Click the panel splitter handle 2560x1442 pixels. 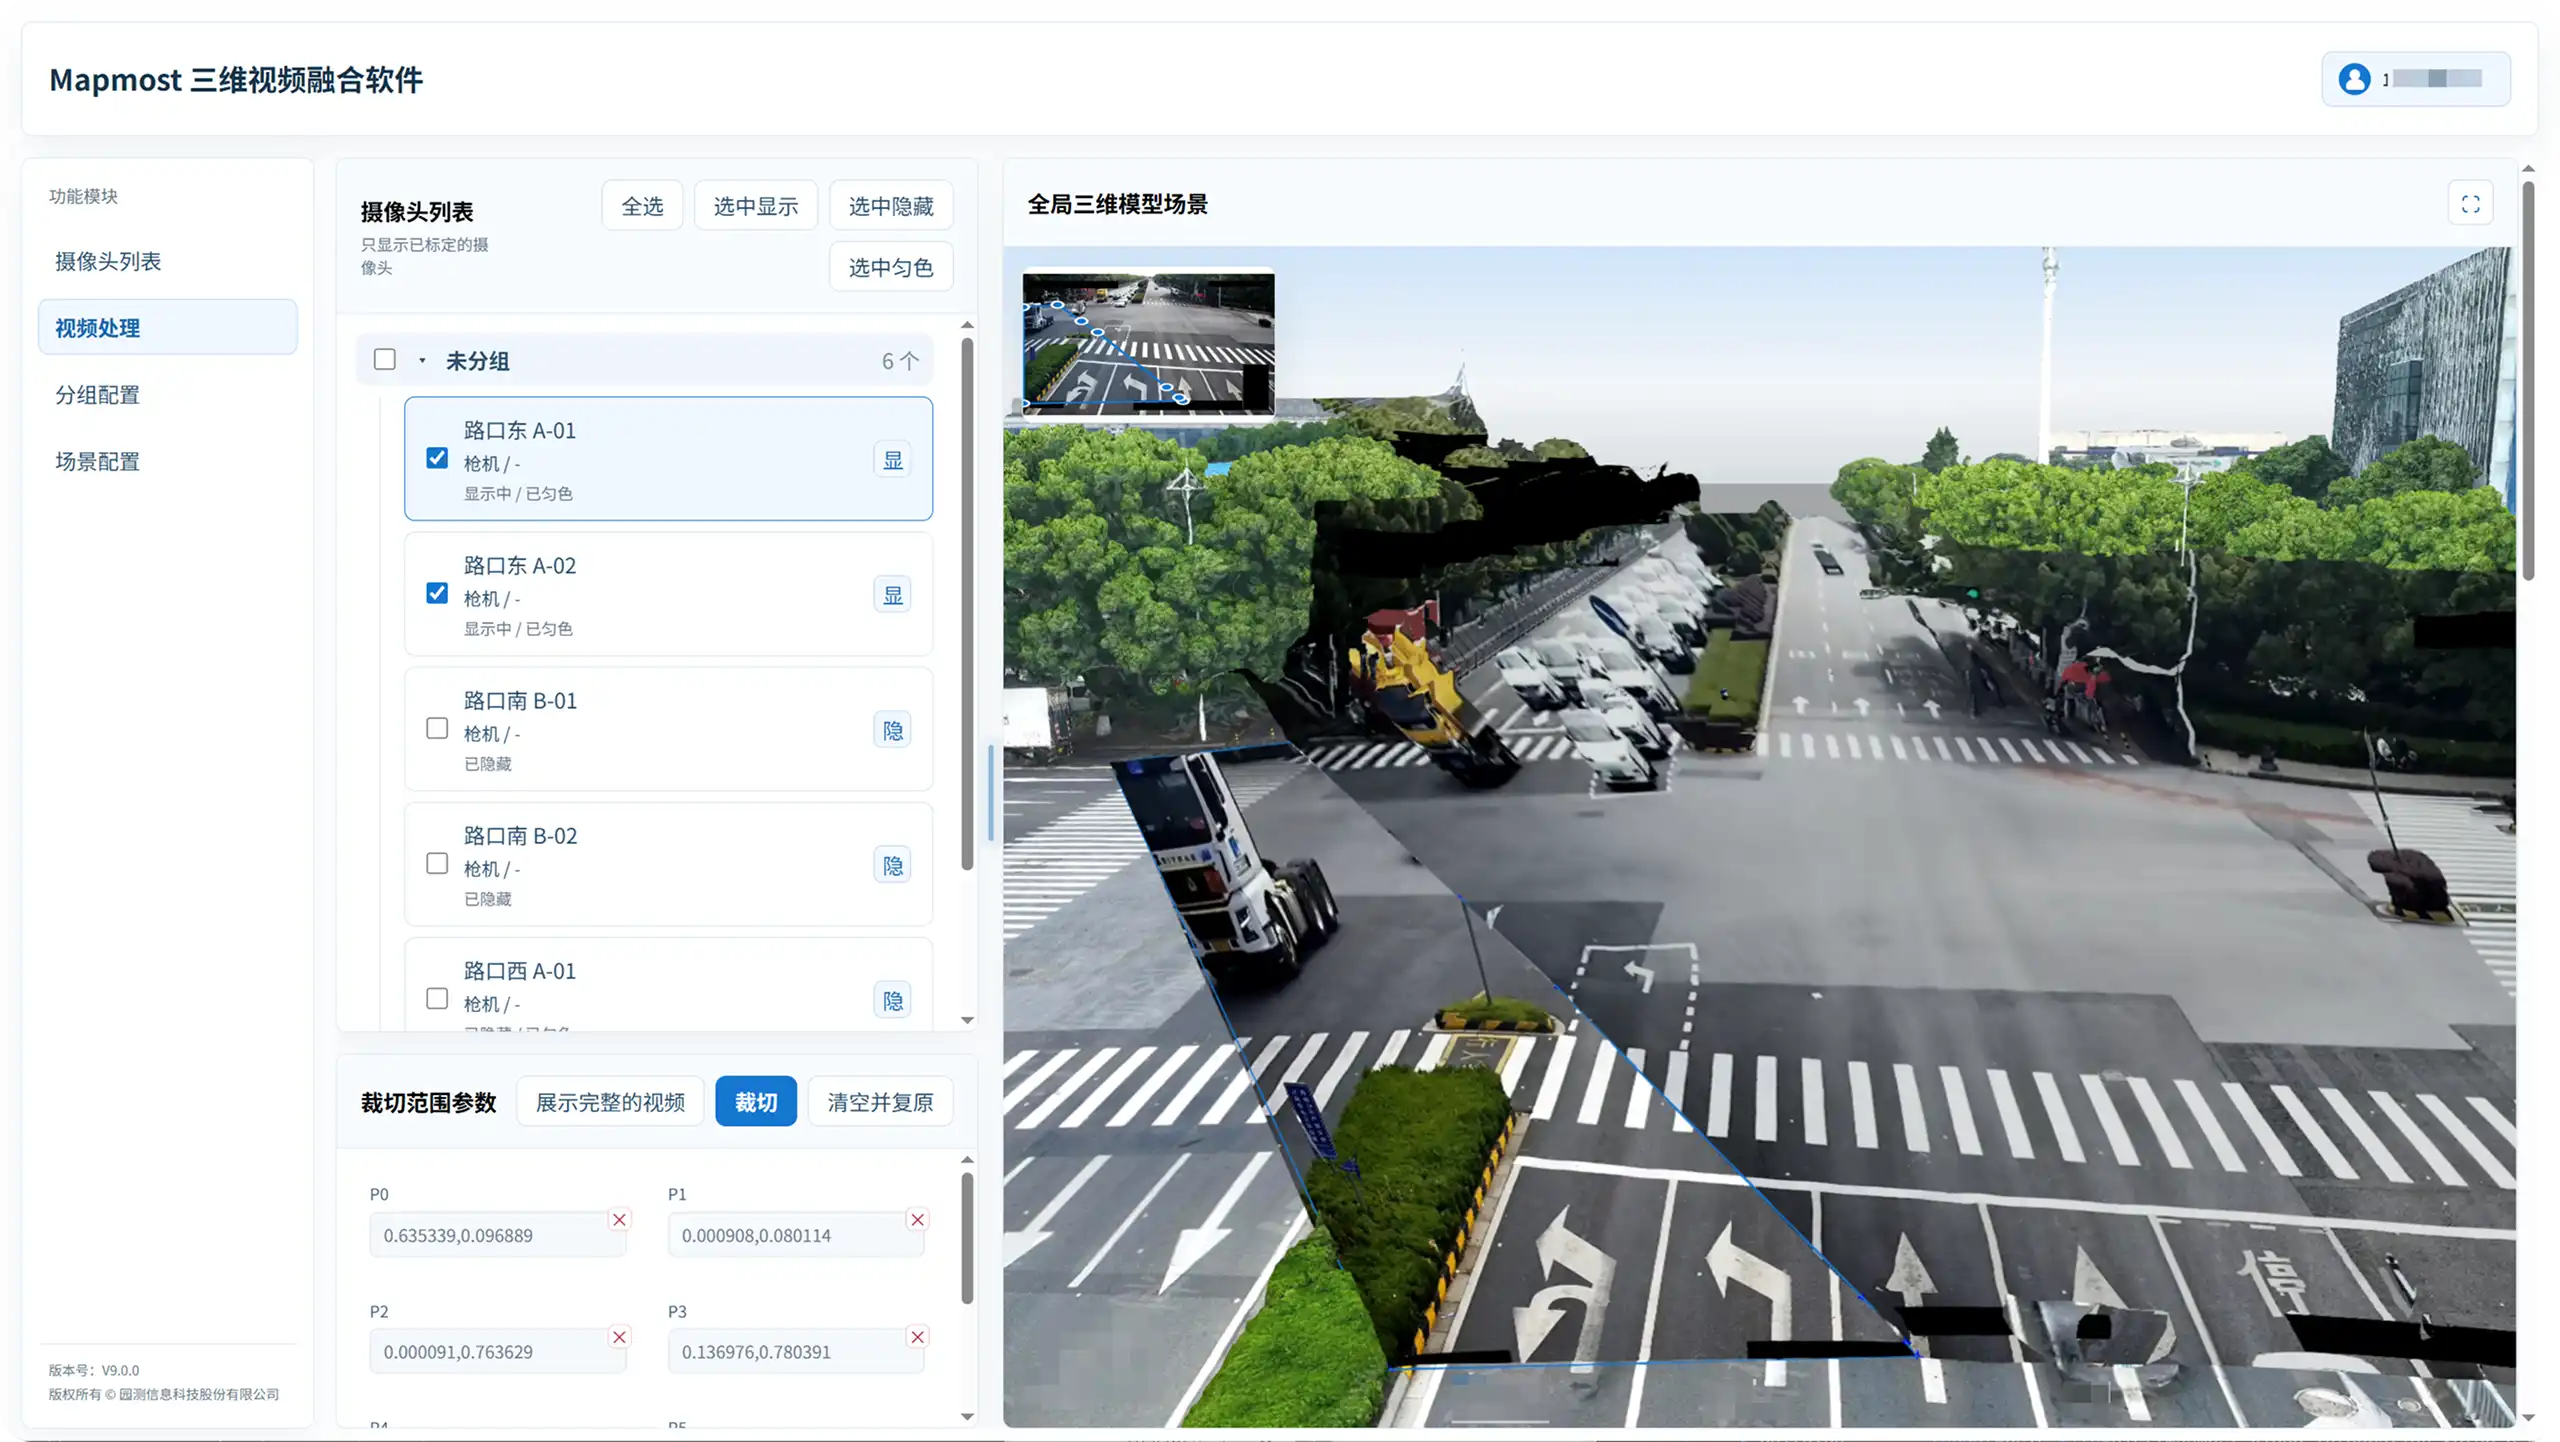[990, 792]
